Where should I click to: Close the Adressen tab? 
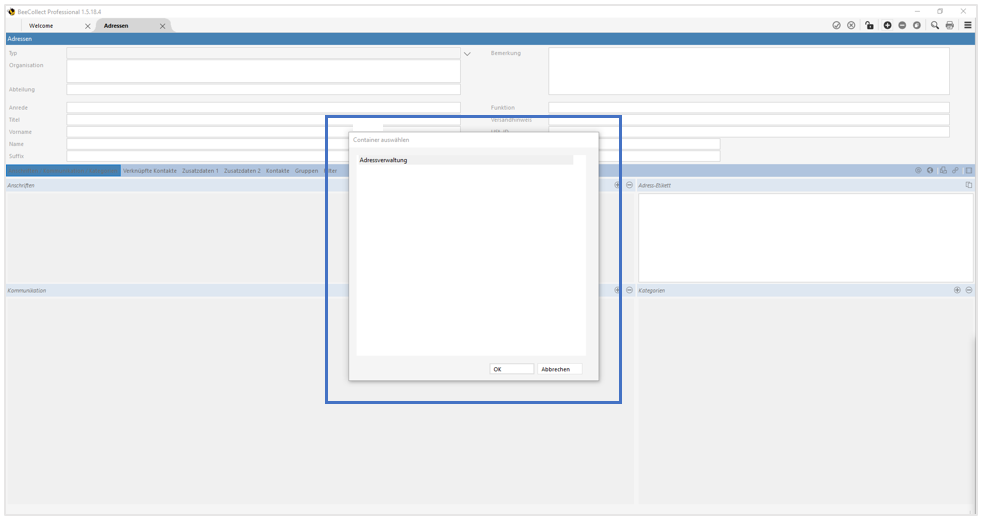click(163, 25)
